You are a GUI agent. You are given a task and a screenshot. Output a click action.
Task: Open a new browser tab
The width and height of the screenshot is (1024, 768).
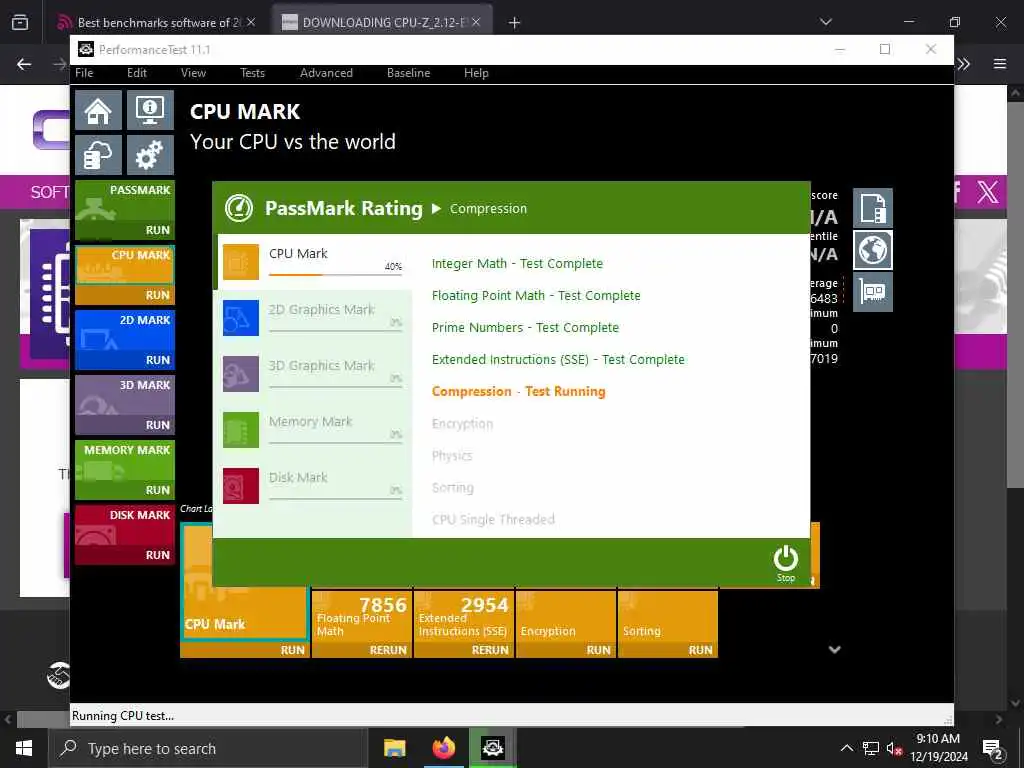click(x=515, y=22)
